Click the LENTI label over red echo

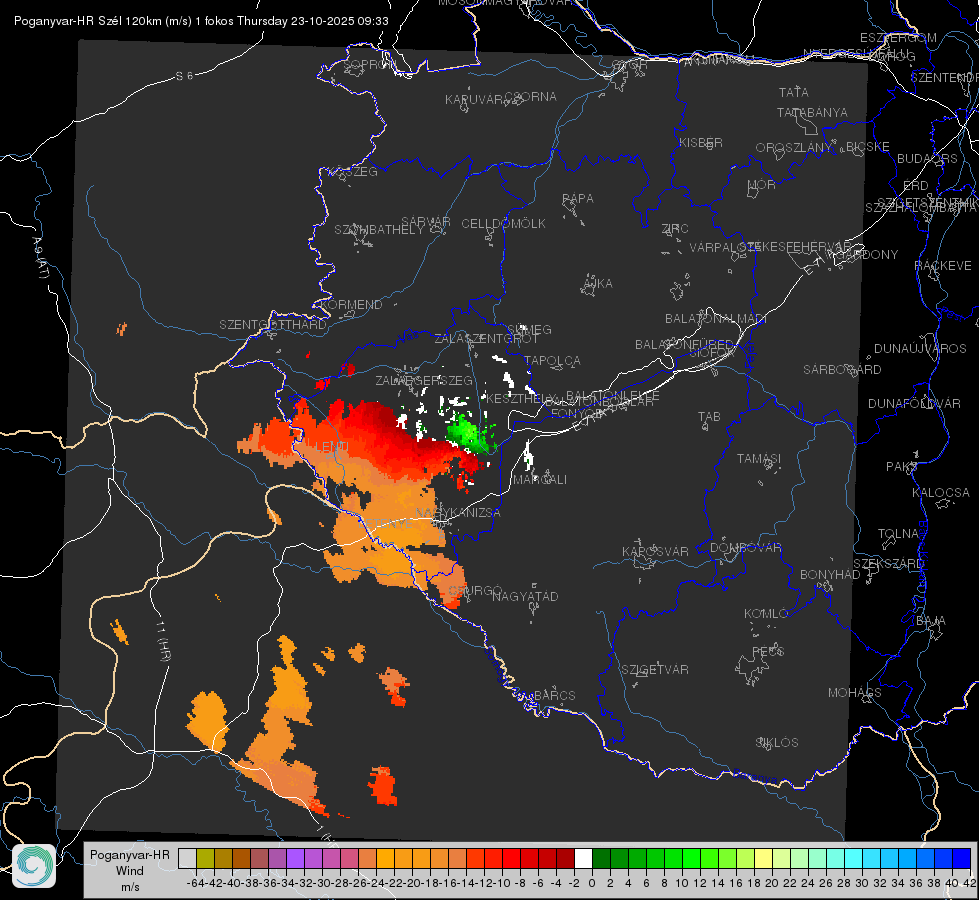coord(332,447)
